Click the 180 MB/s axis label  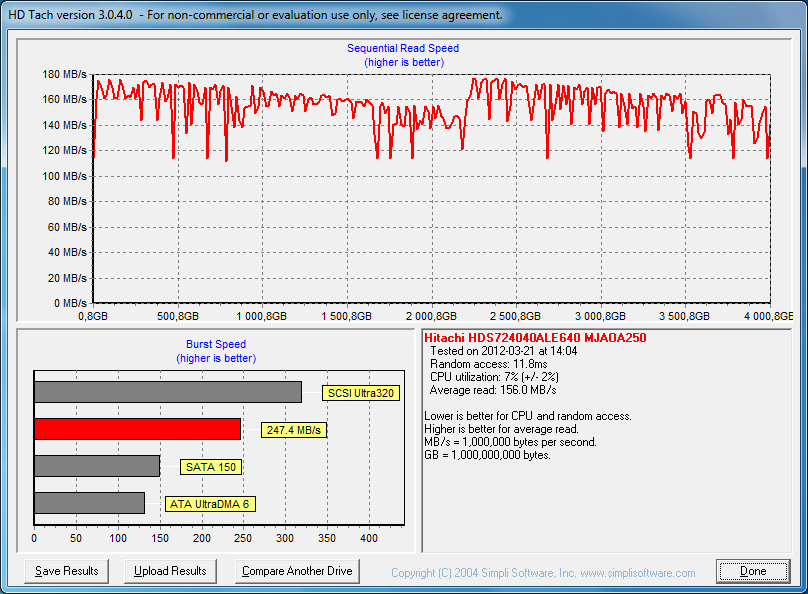pyautogui.click(x=64, y=74)
